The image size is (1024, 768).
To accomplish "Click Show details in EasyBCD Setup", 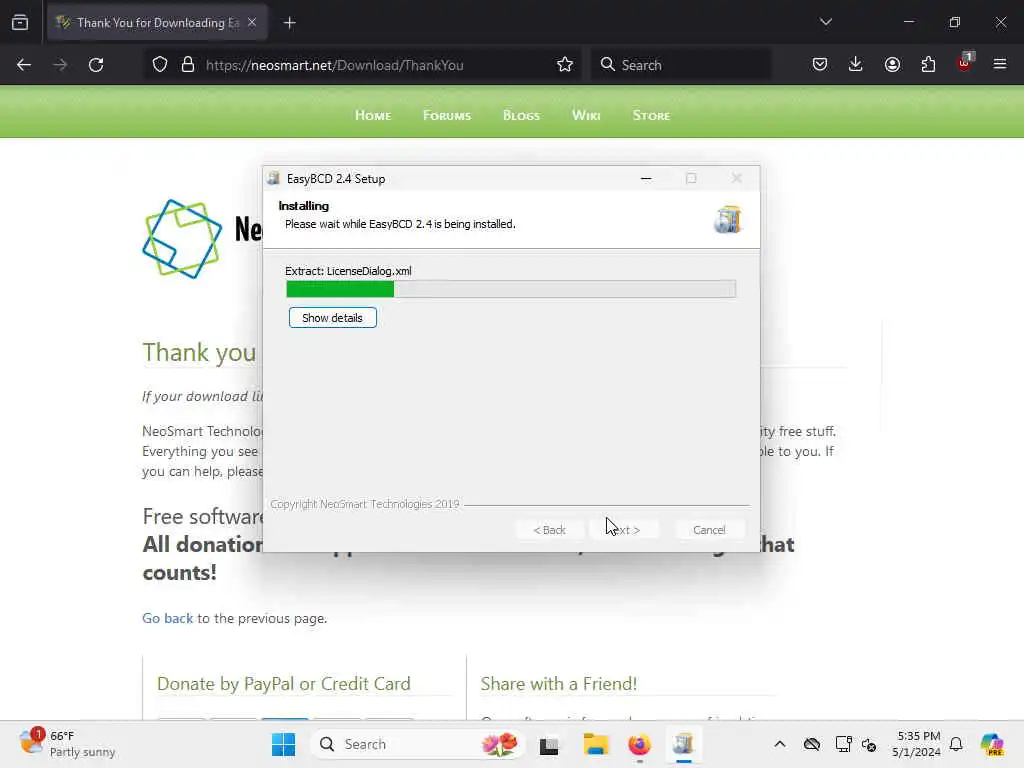I will tap(332, 318).
